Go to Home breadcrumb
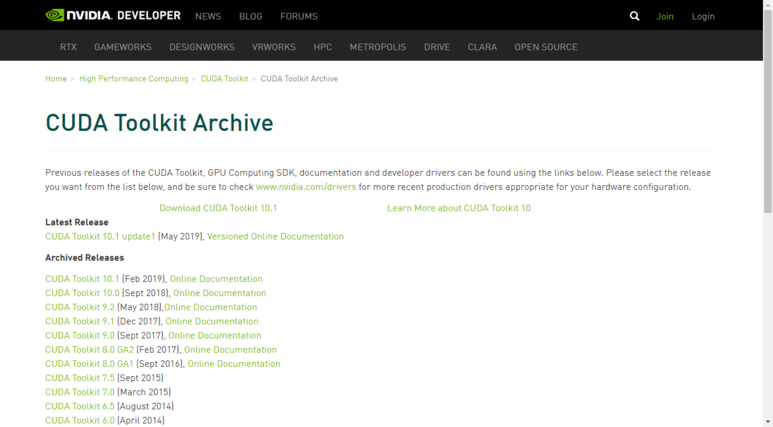Viewport: 773px width, 427px height. tap(56, 78)
